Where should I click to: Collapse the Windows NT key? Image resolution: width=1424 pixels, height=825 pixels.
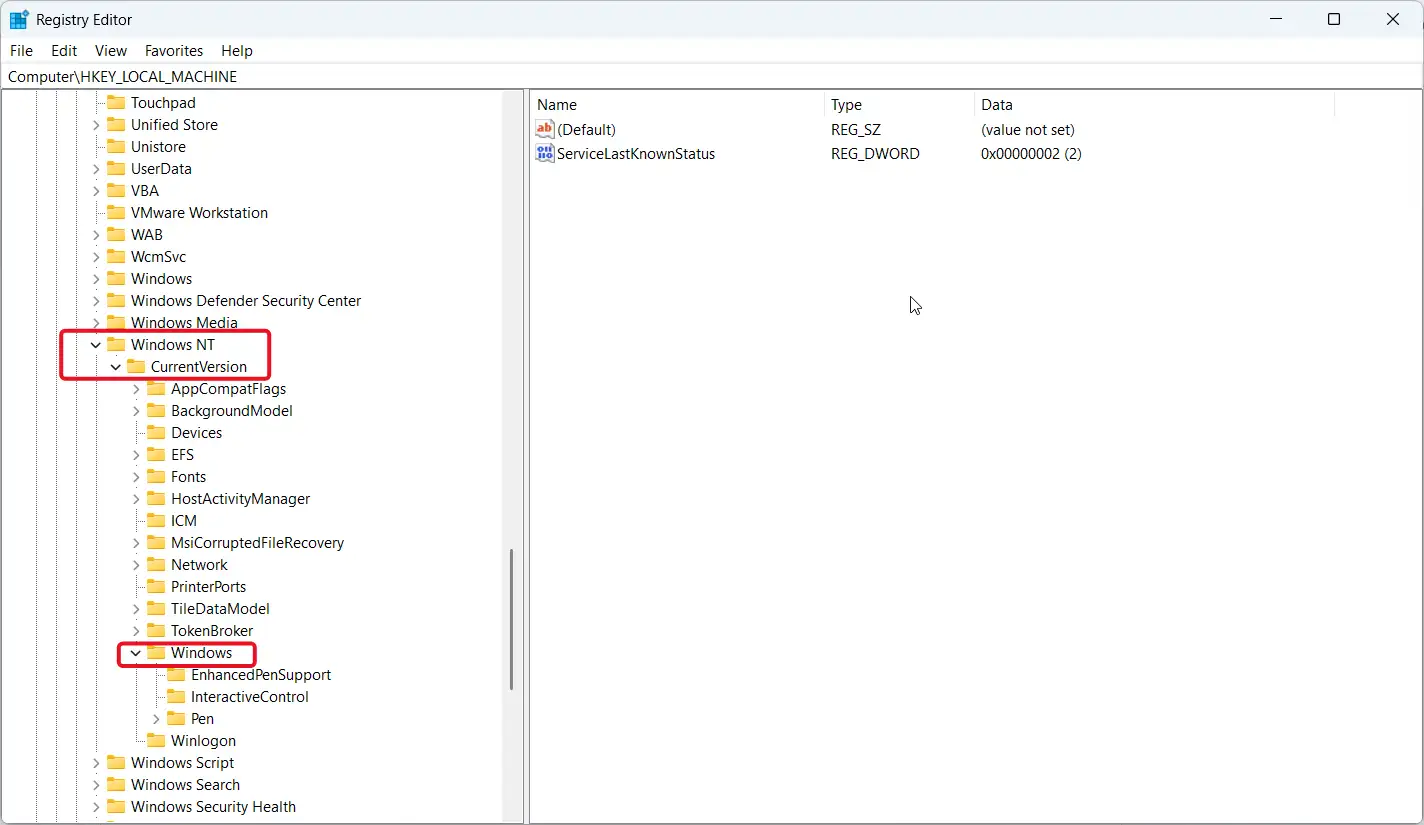[x=96, y=345]
